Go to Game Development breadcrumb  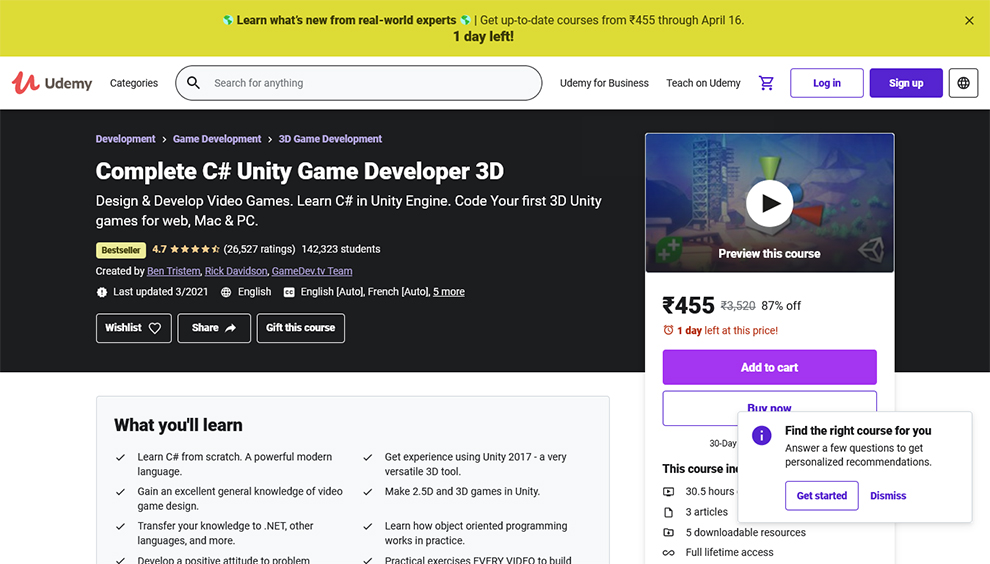click(x=217, y=139)
